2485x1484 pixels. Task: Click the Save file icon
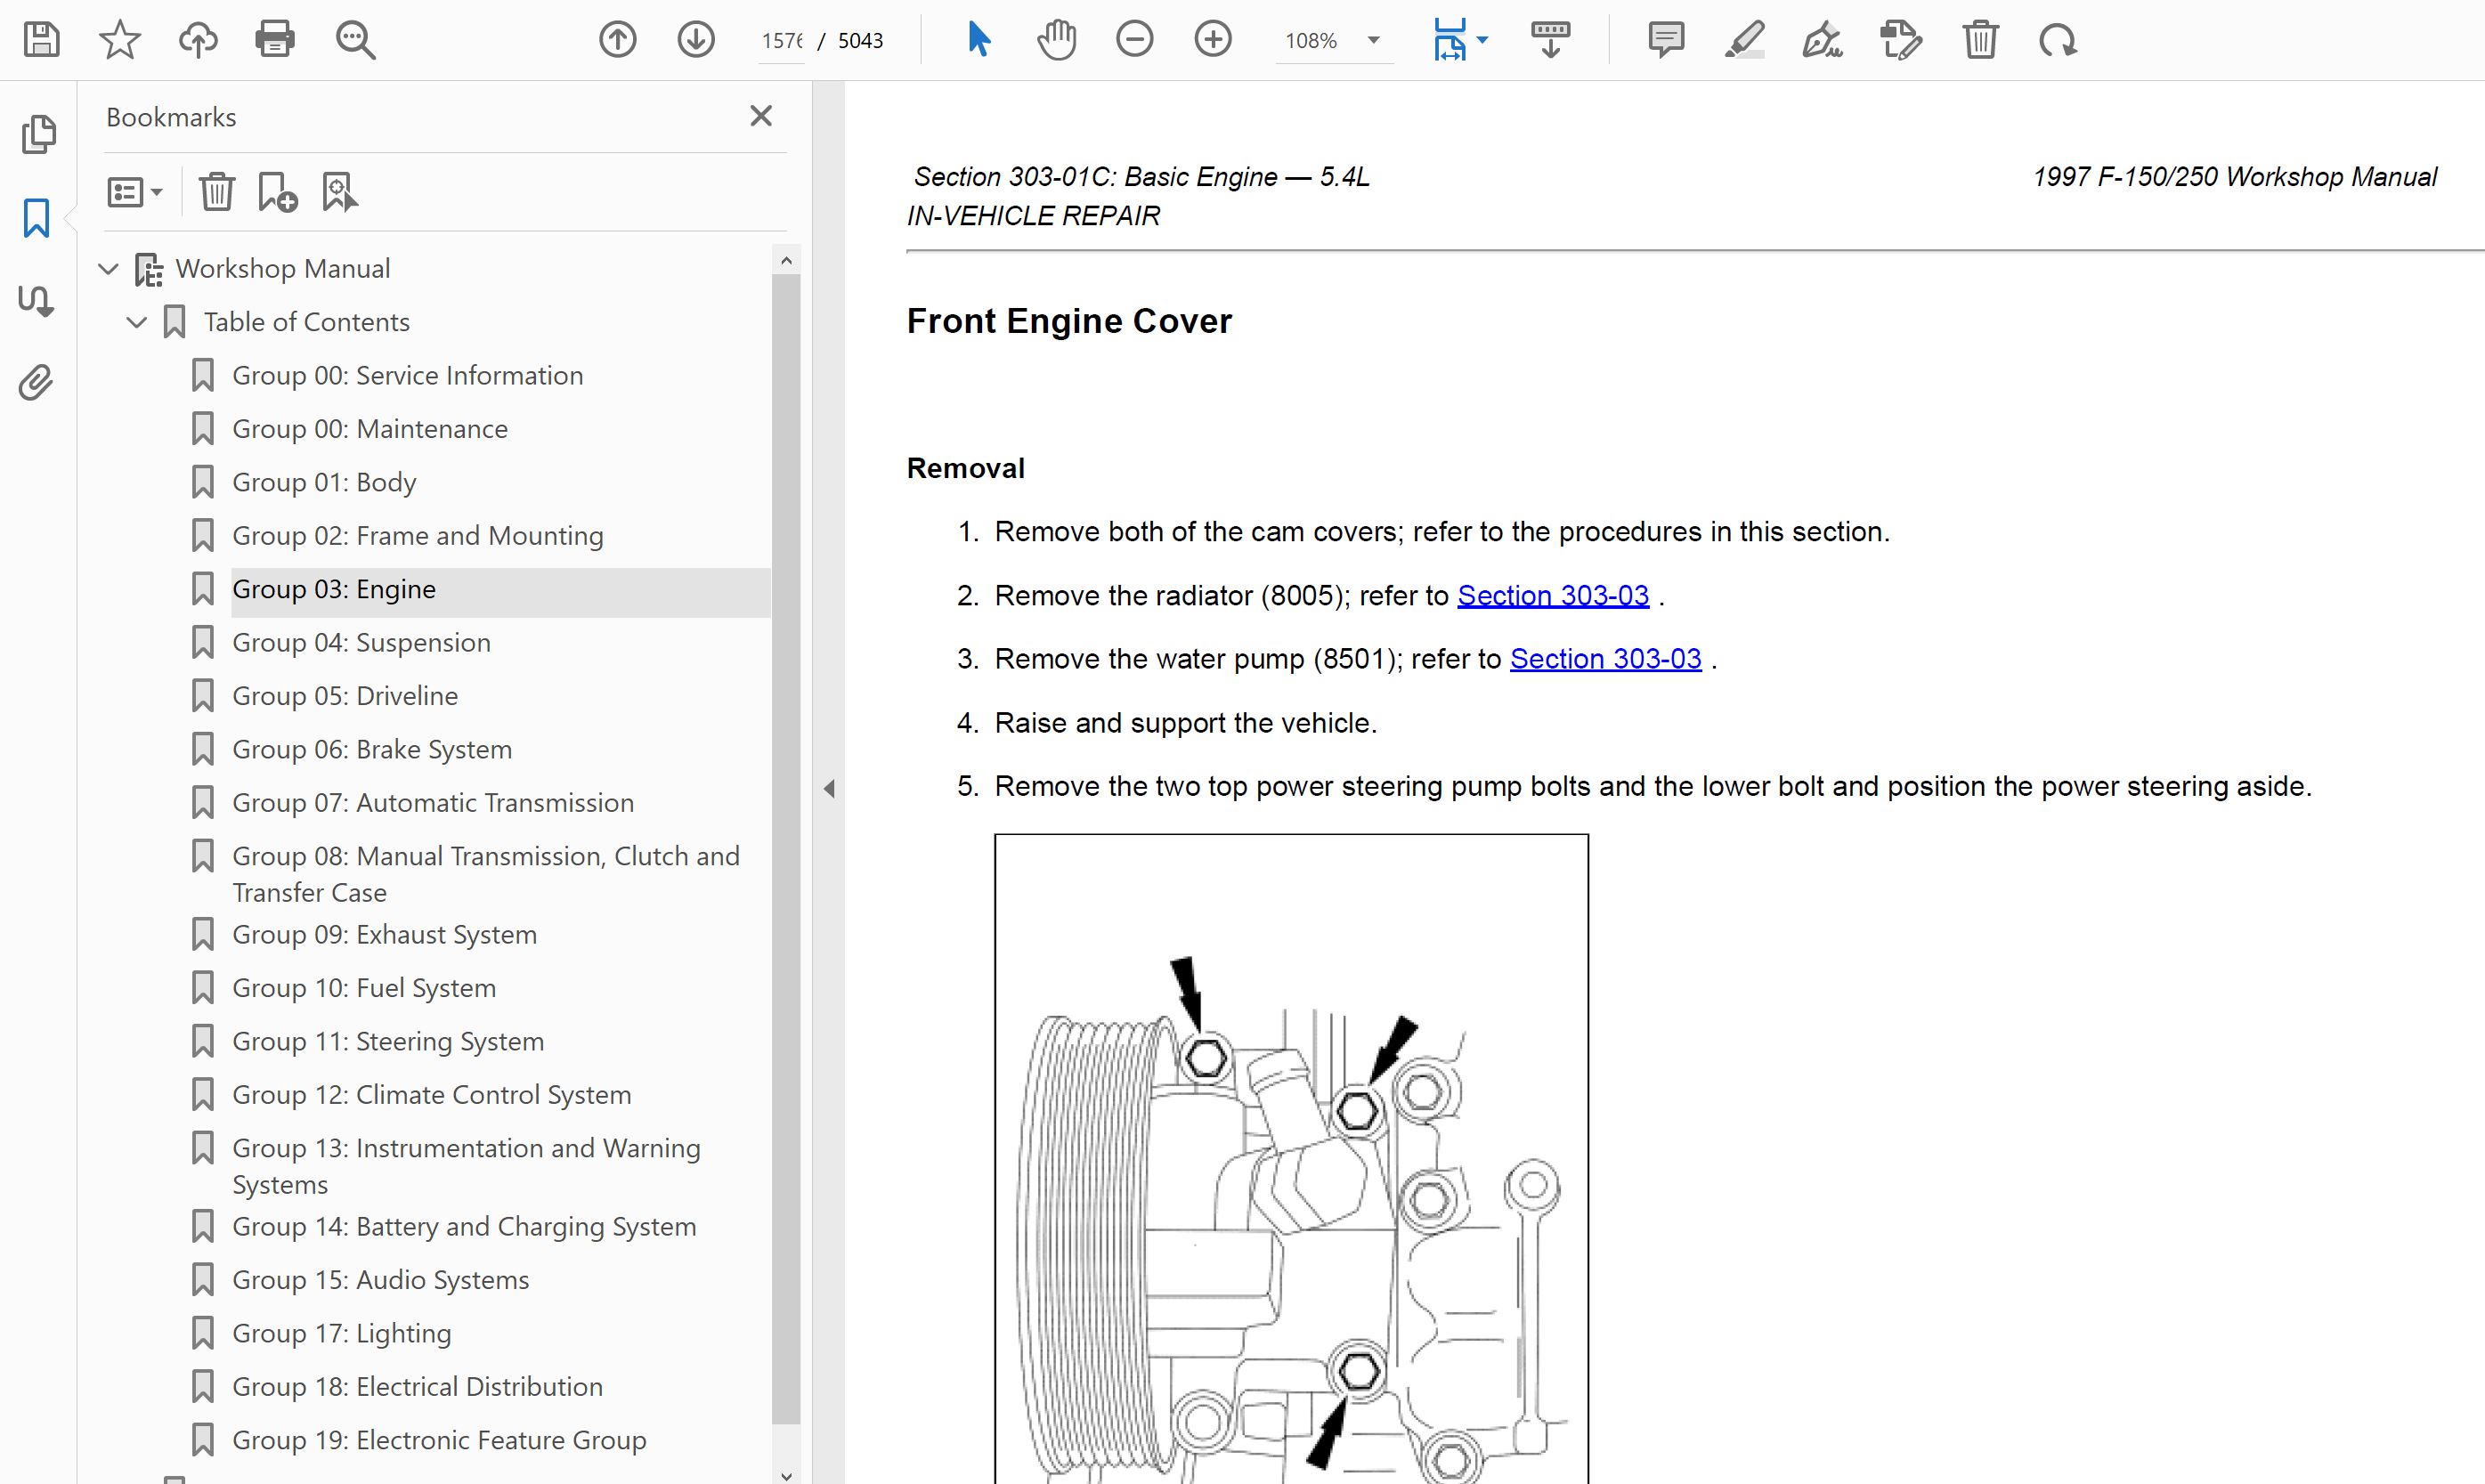click(41, 40)
